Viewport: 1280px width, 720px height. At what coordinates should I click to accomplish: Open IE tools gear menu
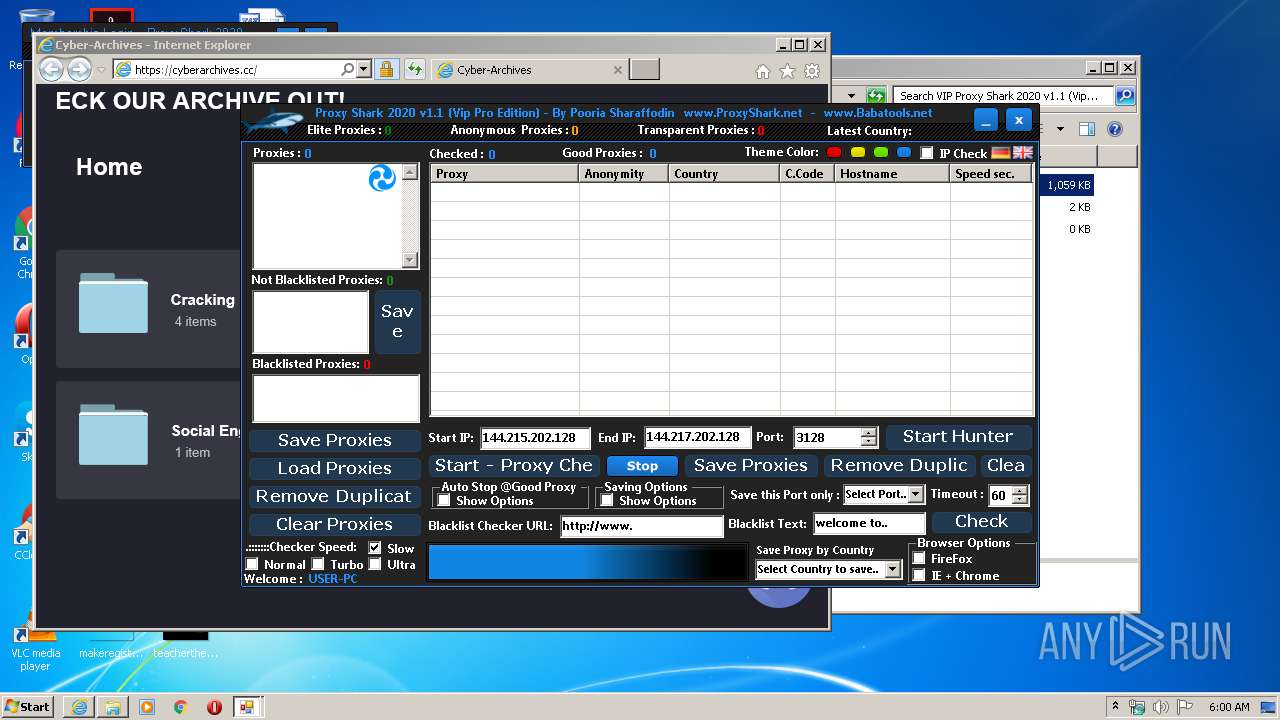tap(812, 71)
